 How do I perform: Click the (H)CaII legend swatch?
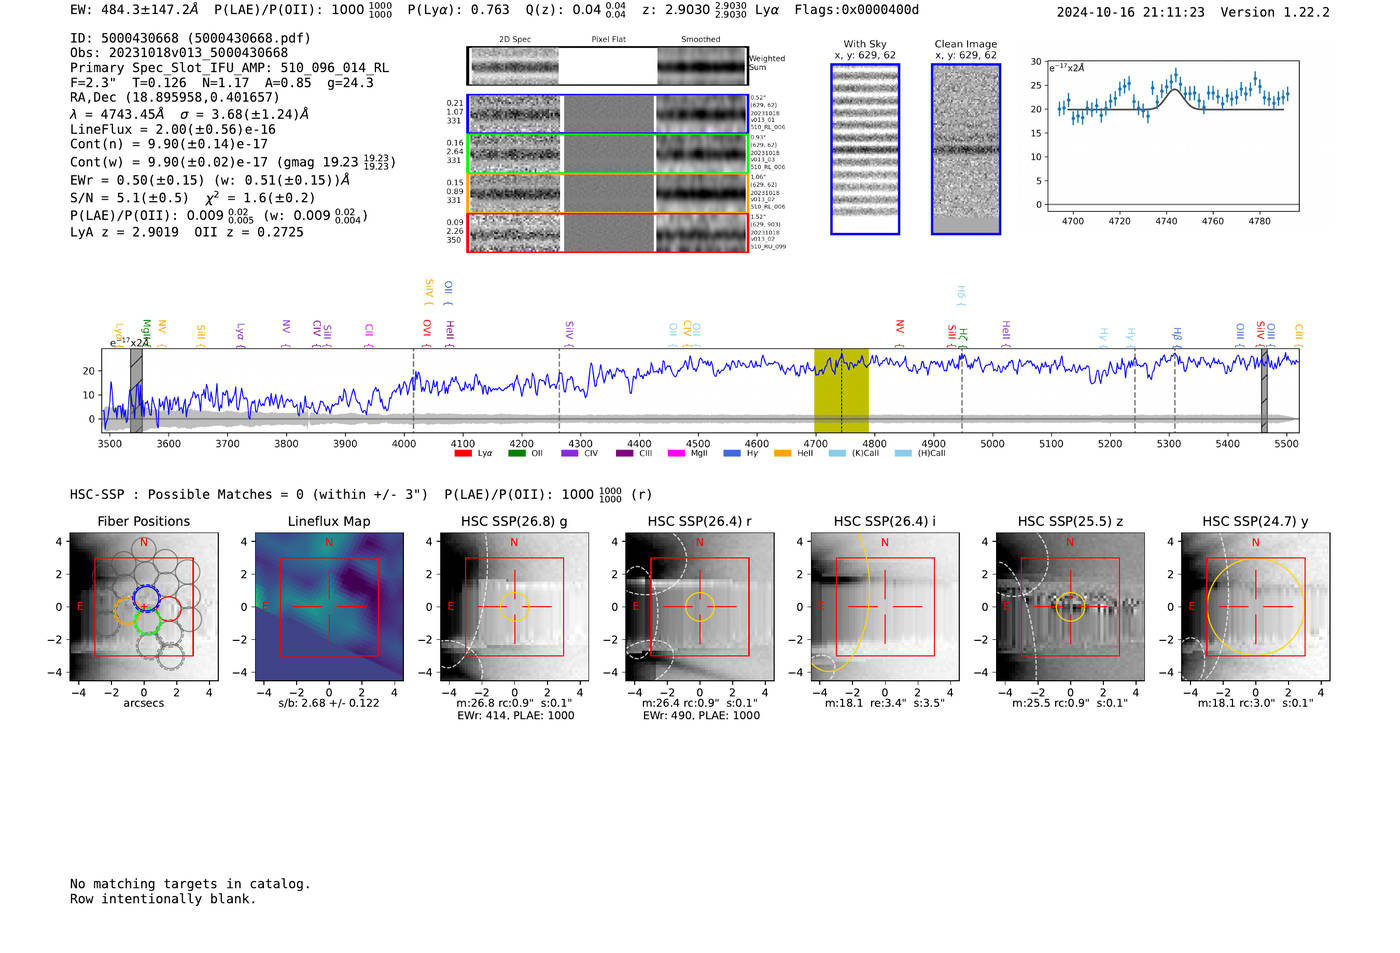(903, 453)
